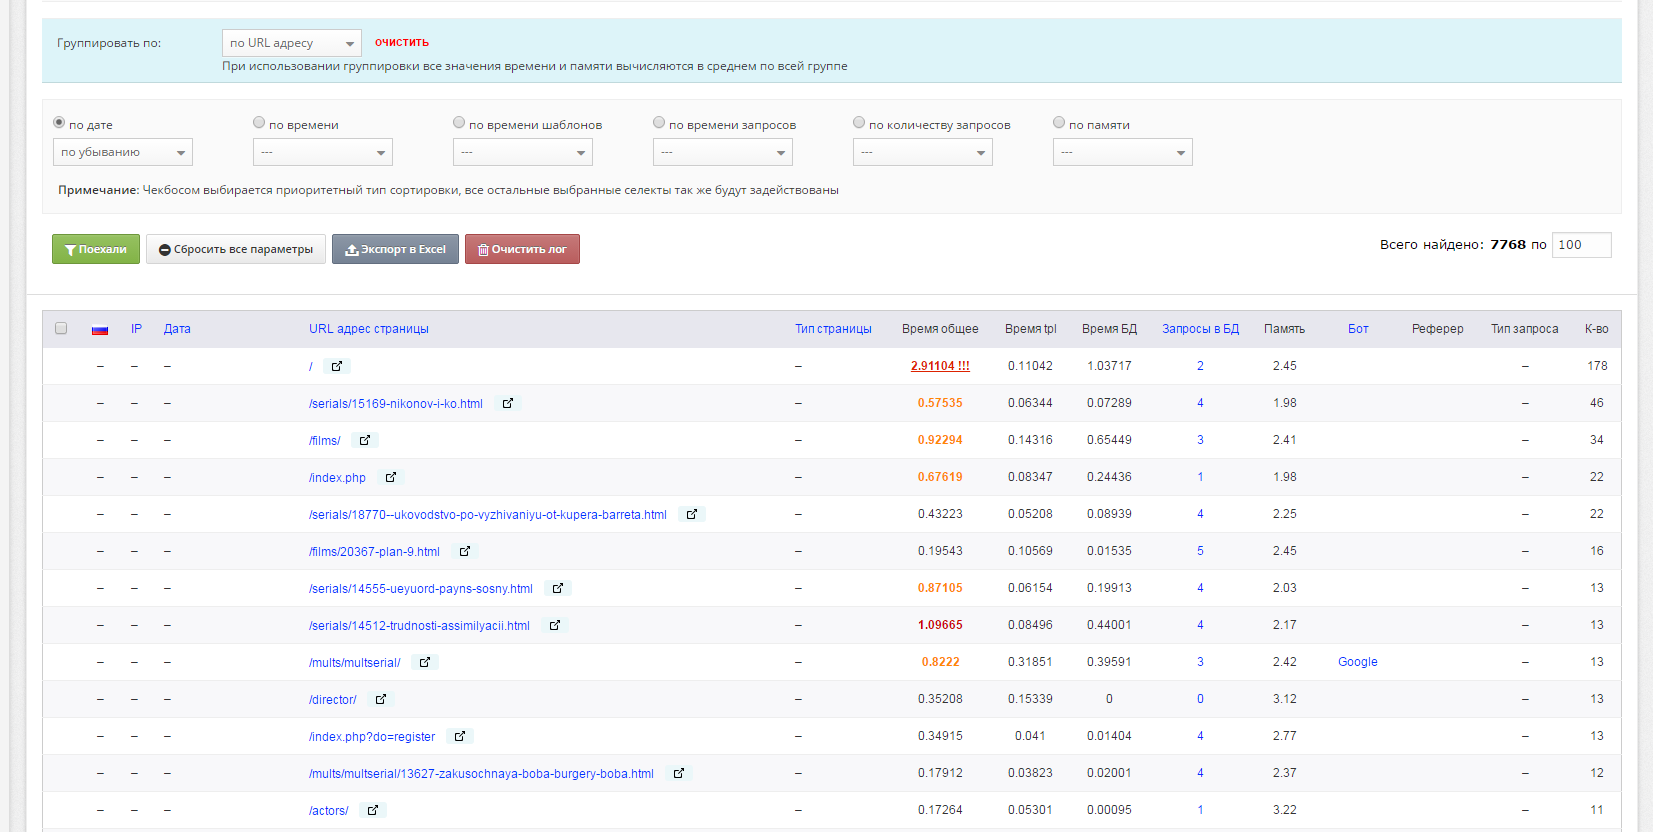Open external link icon next to /actors/
This screenshot has width=1653, height=832.
click(x=373, y=810)
